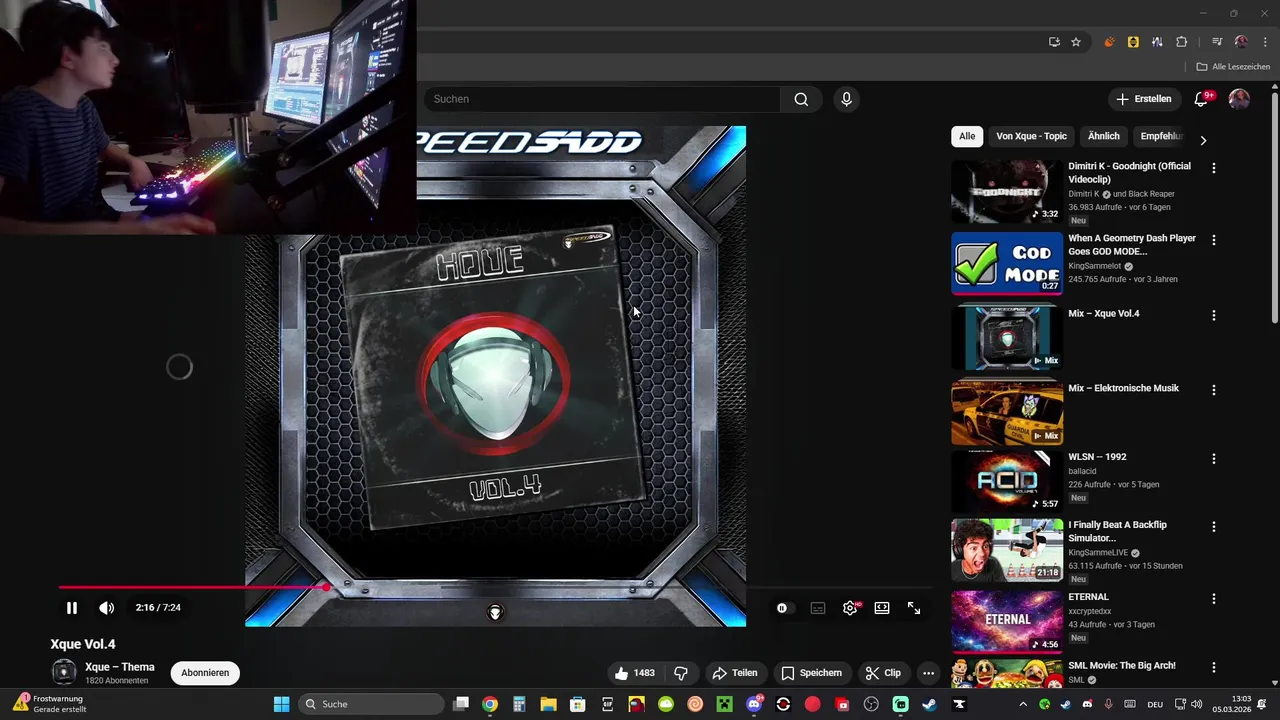Open options for Backflip Simulator video
1280x720 pixels.
tap(1214, 526)
